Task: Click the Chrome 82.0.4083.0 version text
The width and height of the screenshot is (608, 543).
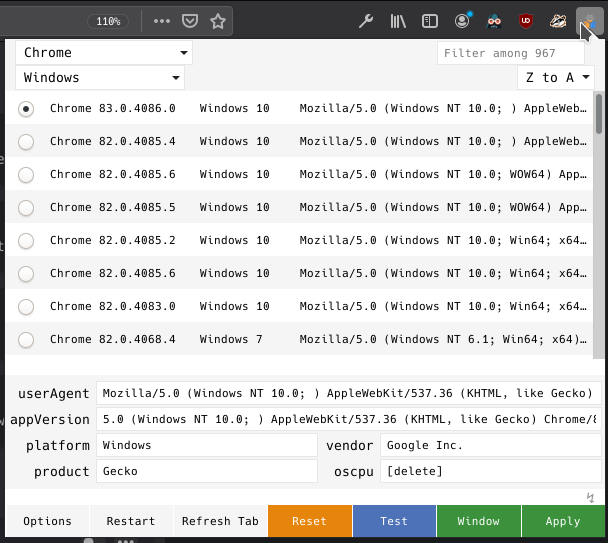Action: pyautogui.click(x=112, y=306)
